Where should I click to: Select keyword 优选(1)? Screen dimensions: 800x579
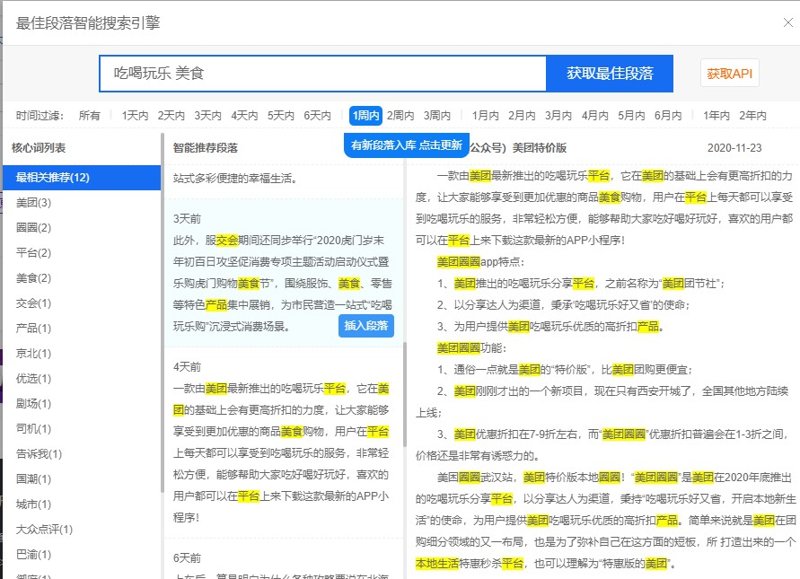33,379
